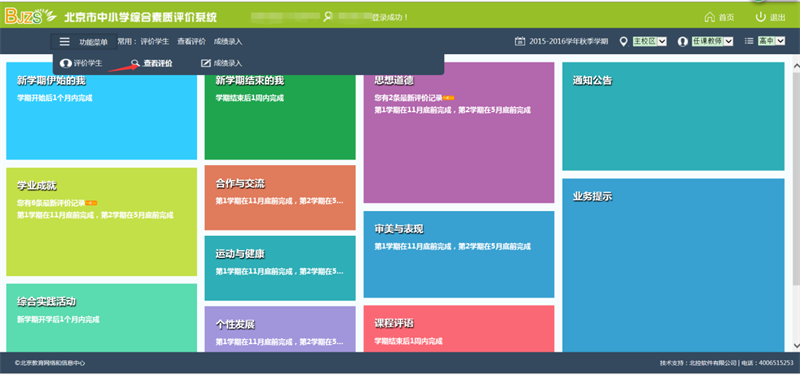Open the 思想道德 purple tile
The image size is (800, 375).
point(459,133)
